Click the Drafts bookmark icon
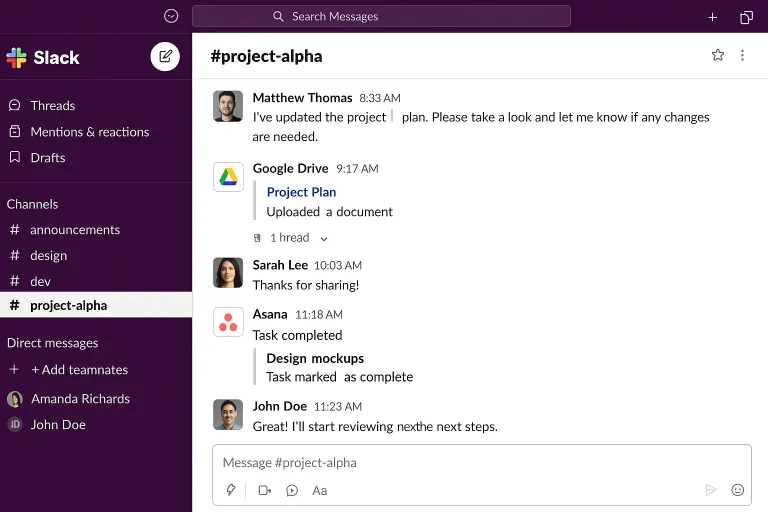768x512 pixels. (x=15, y=157)
